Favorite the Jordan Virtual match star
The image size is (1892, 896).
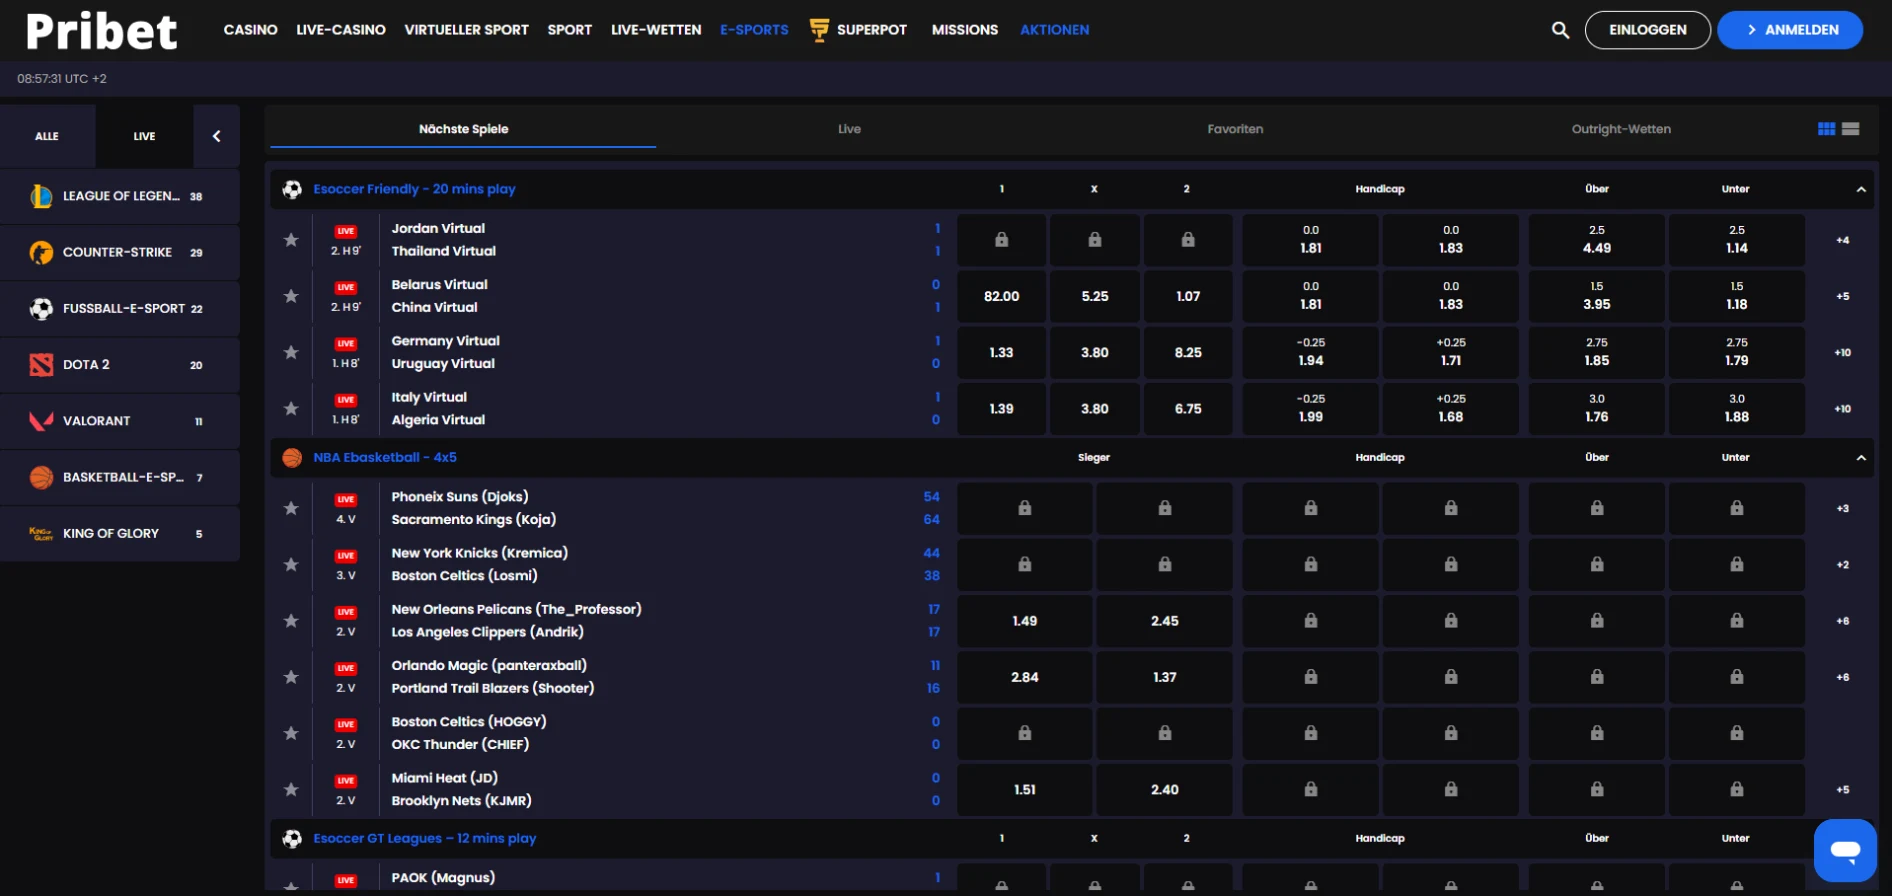(x=291, y=240)
